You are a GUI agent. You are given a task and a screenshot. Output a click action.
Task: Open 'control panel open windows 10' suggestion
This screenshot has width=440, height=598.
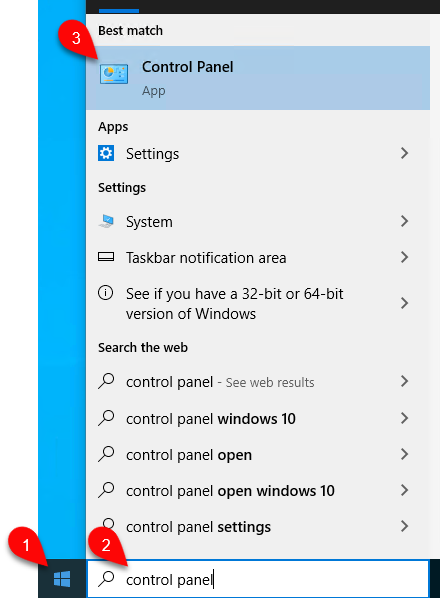[x=258, y=490]
